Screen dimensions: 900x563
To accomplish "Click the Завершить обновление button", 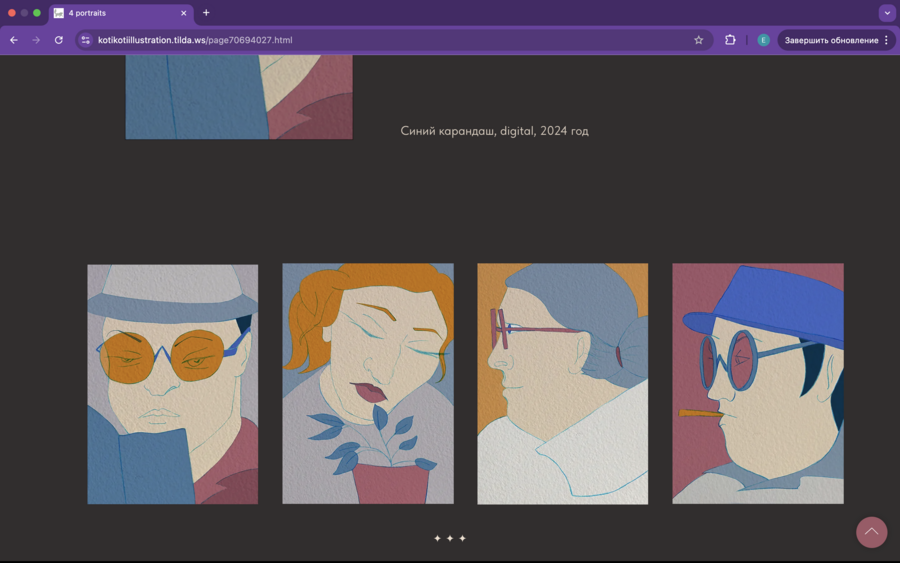I will [x=830, y=40].
